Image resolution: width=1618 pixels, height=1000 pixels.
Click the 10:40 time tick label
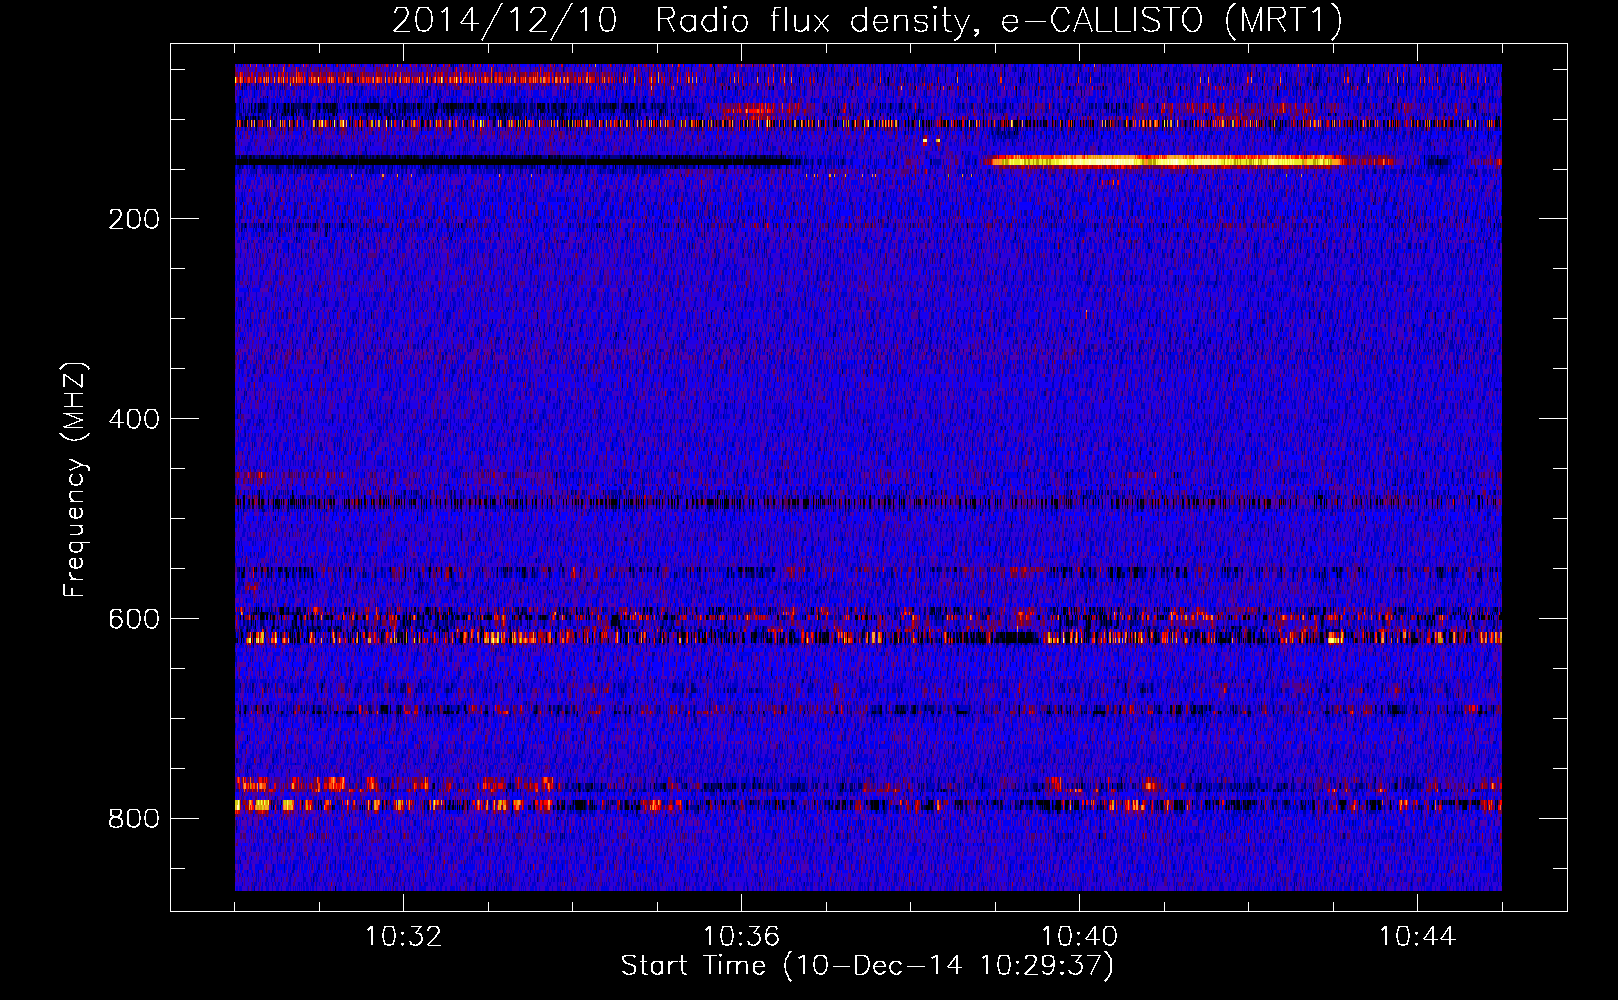click(1079, 937)
